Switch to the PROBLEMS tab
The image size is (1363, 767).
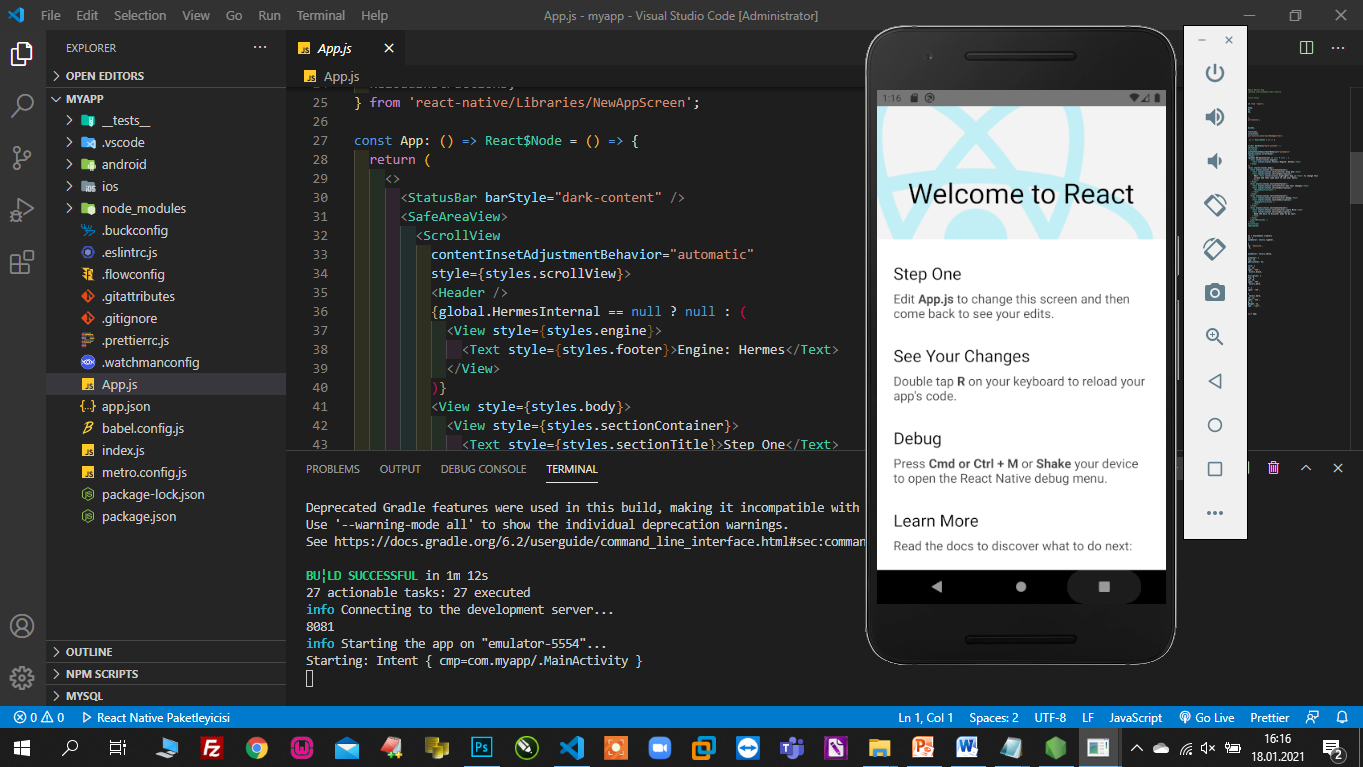[x=332, y=469]
